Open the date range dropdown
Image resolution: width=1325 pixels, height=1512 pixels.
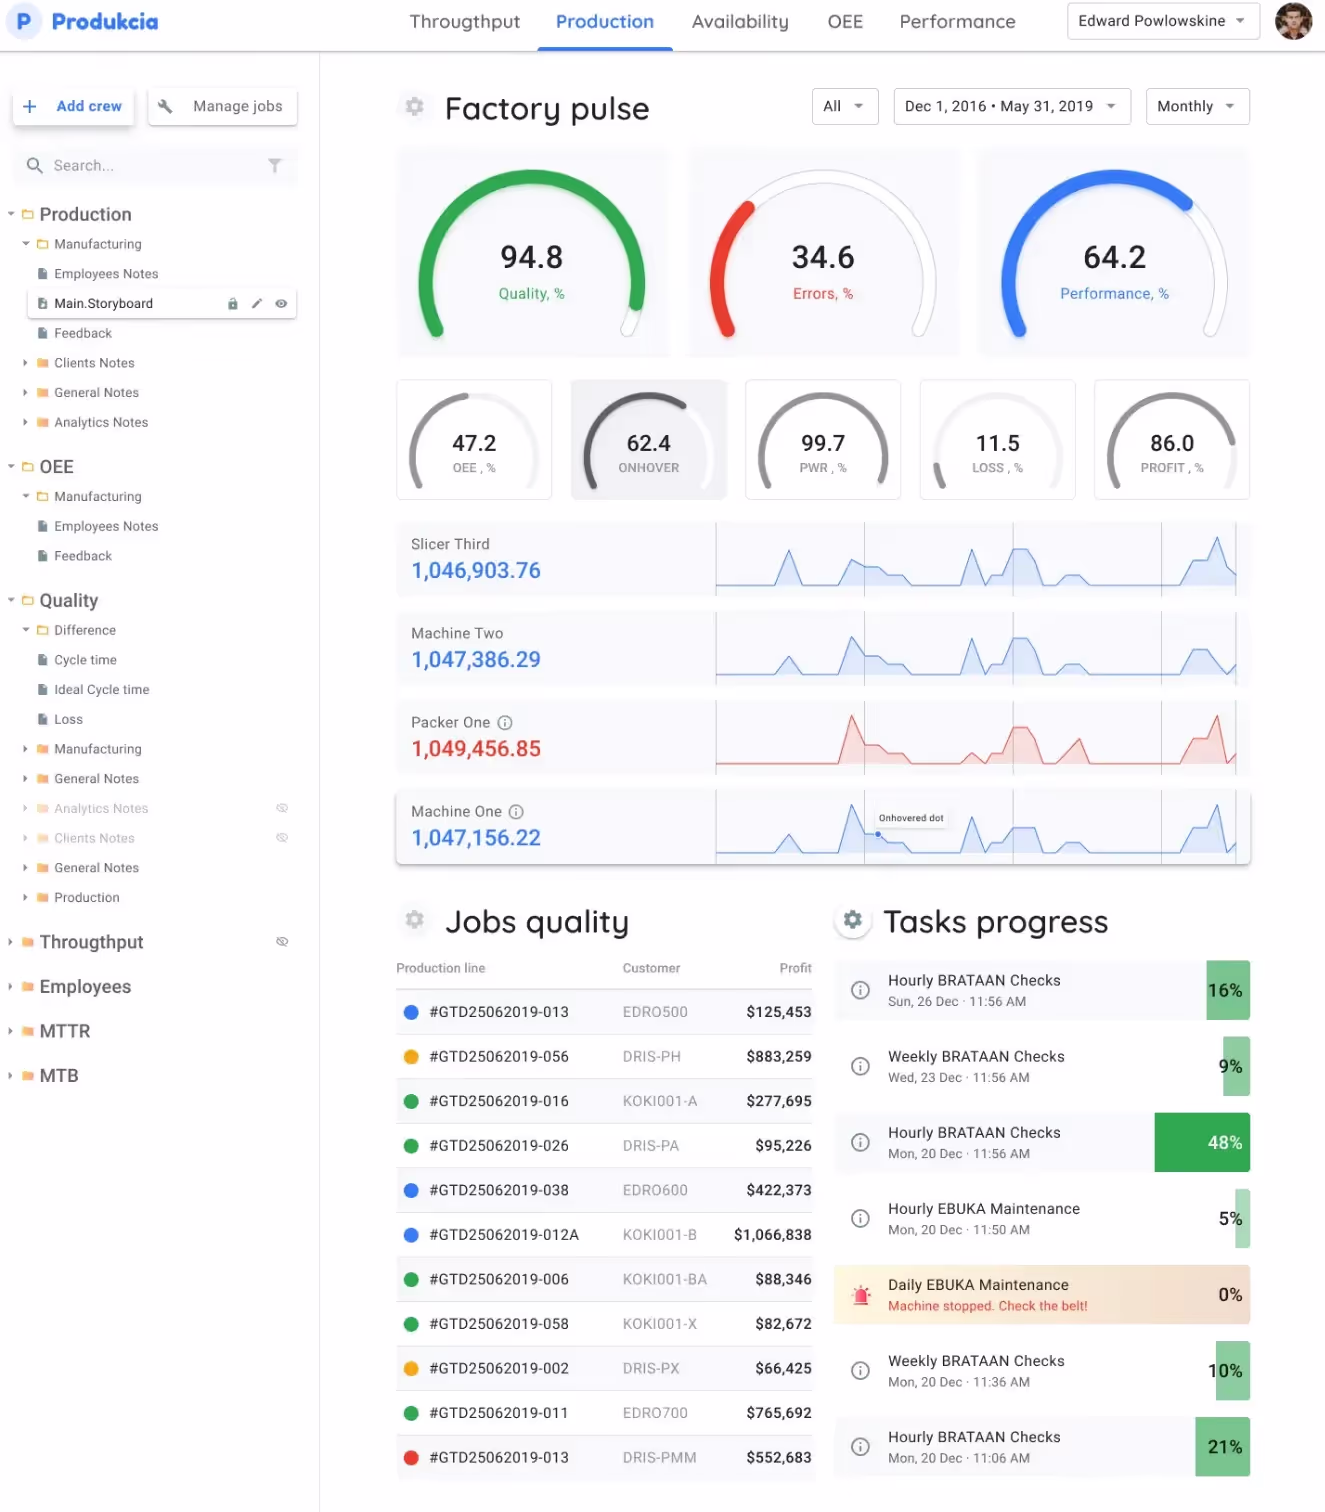(x=1010, y=106)
